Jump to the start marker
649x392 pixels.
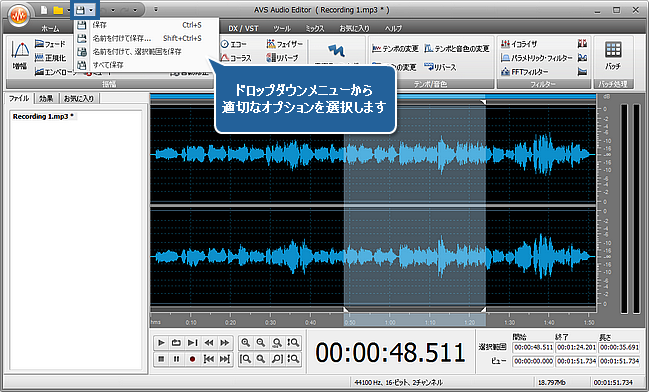pos(209,359)
